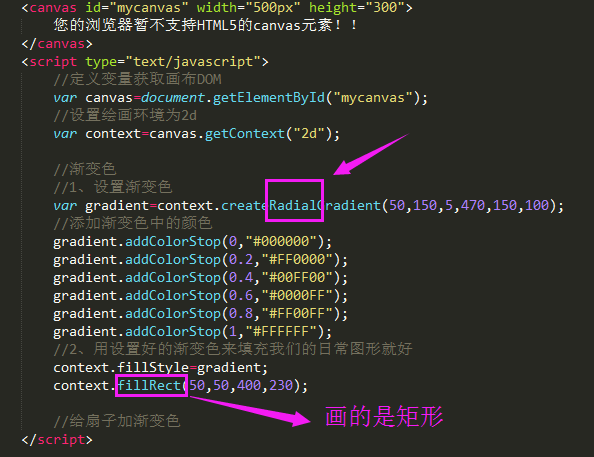Click the comment '//1、设置渐变色'
Viewport: 594px width, 457px height.
click(x=113, y=187)
